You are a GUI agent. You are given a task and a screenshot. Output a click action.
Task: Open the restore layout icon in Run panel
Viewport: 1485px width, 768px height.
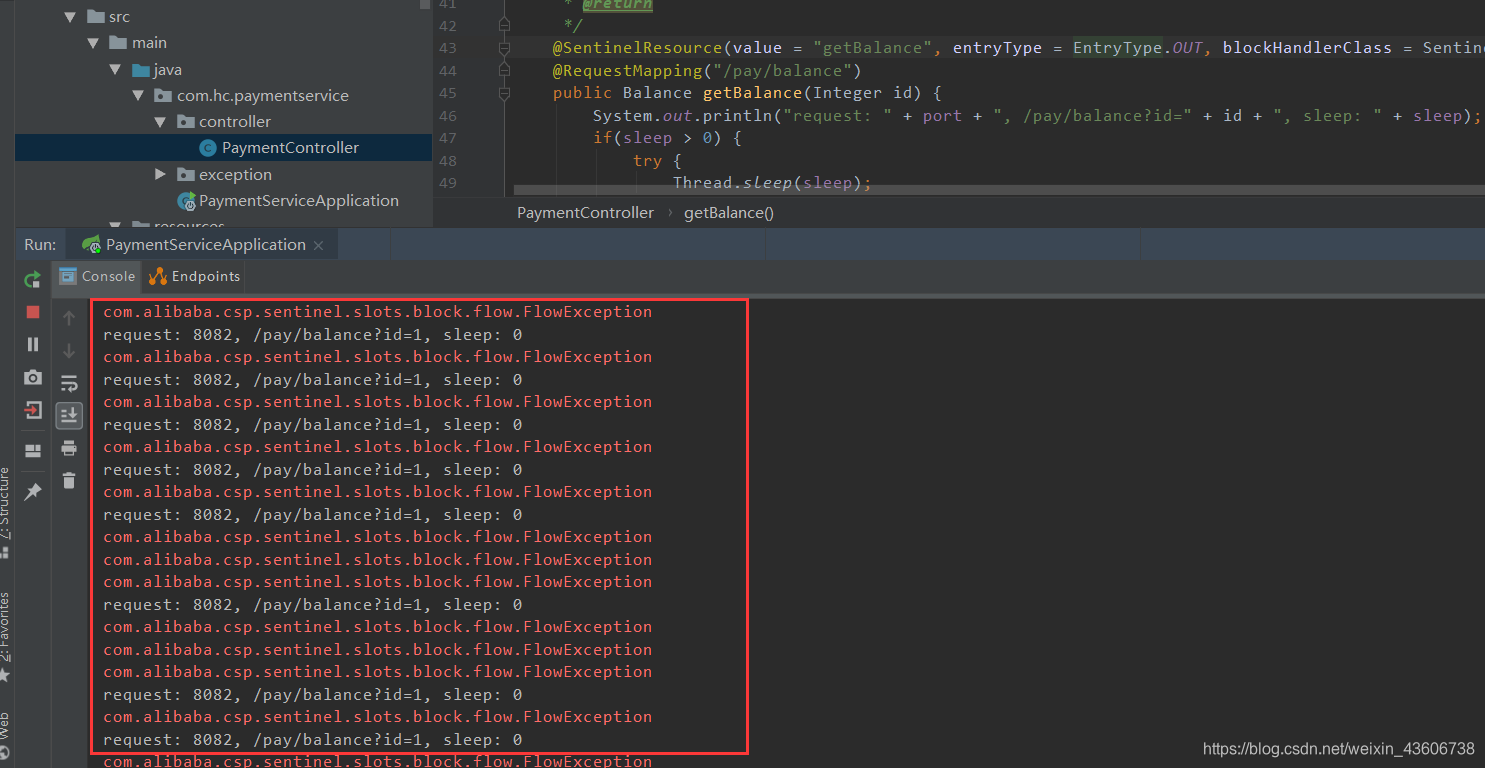pos(33,451)
